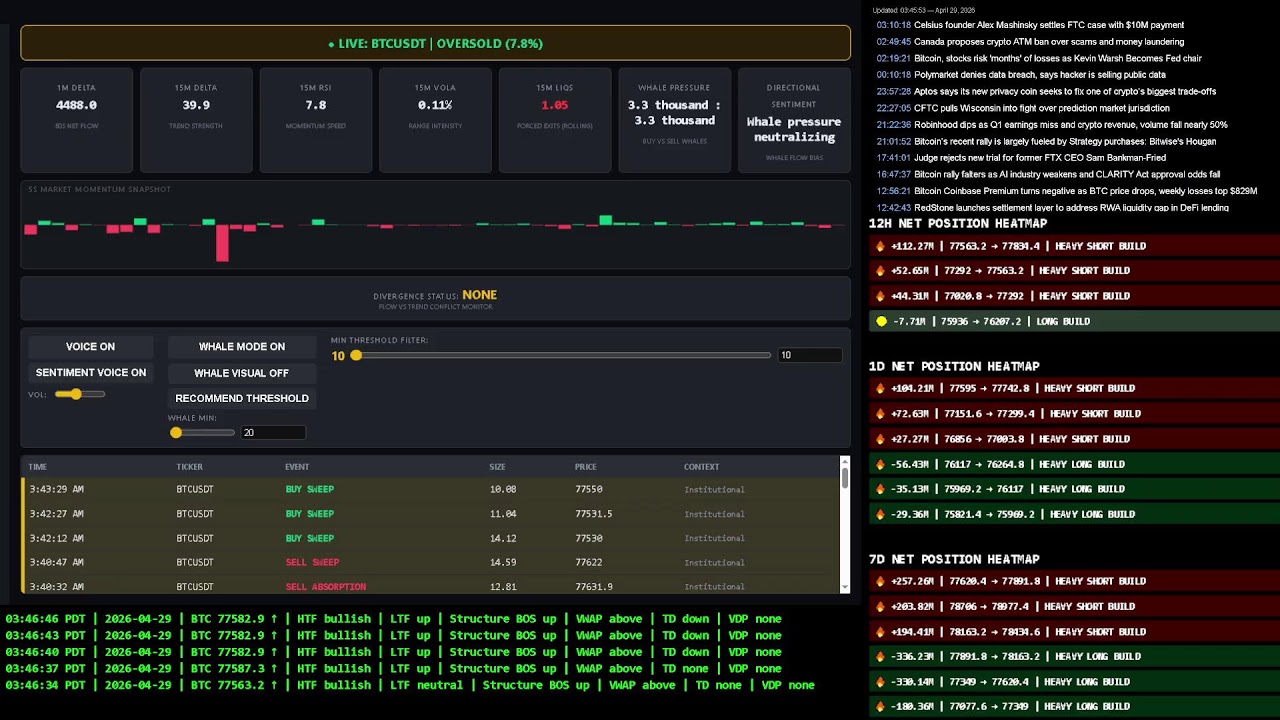Viewport: 1280px width, 720px height.
Task: Click the TICKER column header
Action: [190, 467]
